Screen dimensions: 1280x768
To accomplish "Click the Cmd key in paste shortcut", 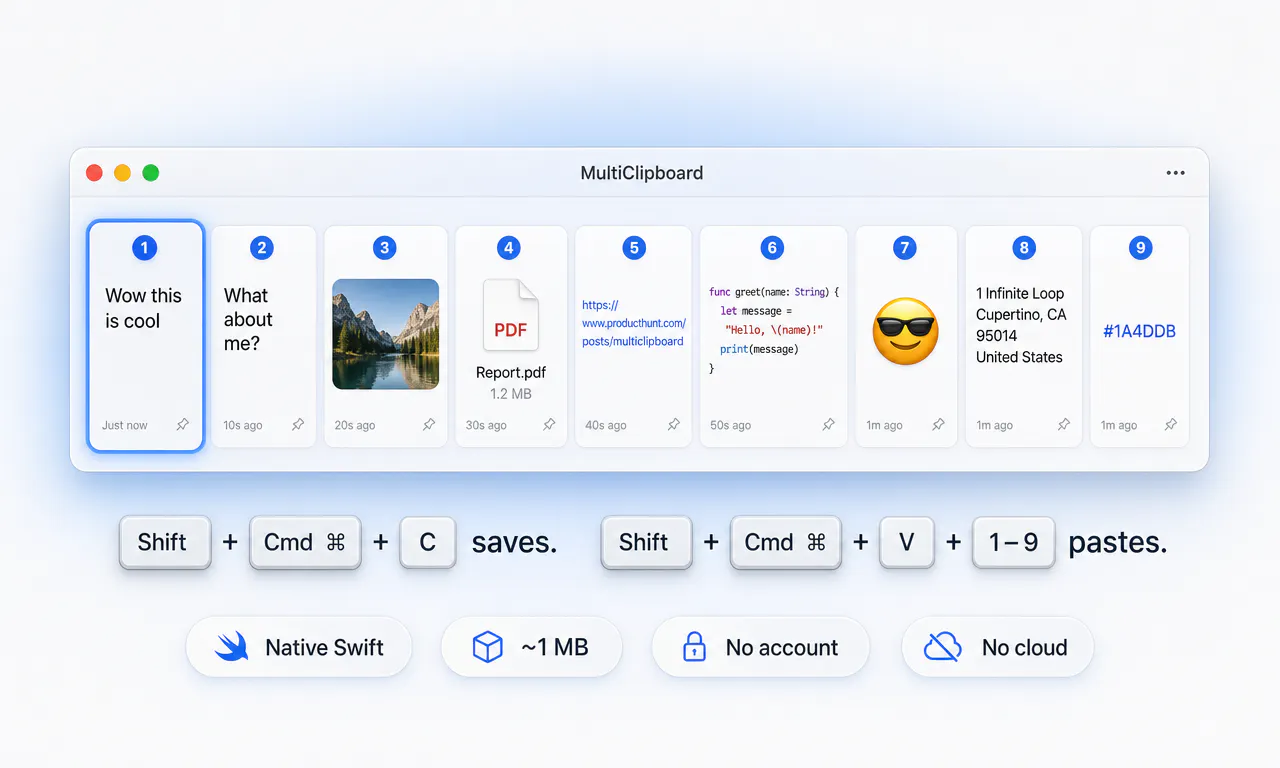I will 786,542.
